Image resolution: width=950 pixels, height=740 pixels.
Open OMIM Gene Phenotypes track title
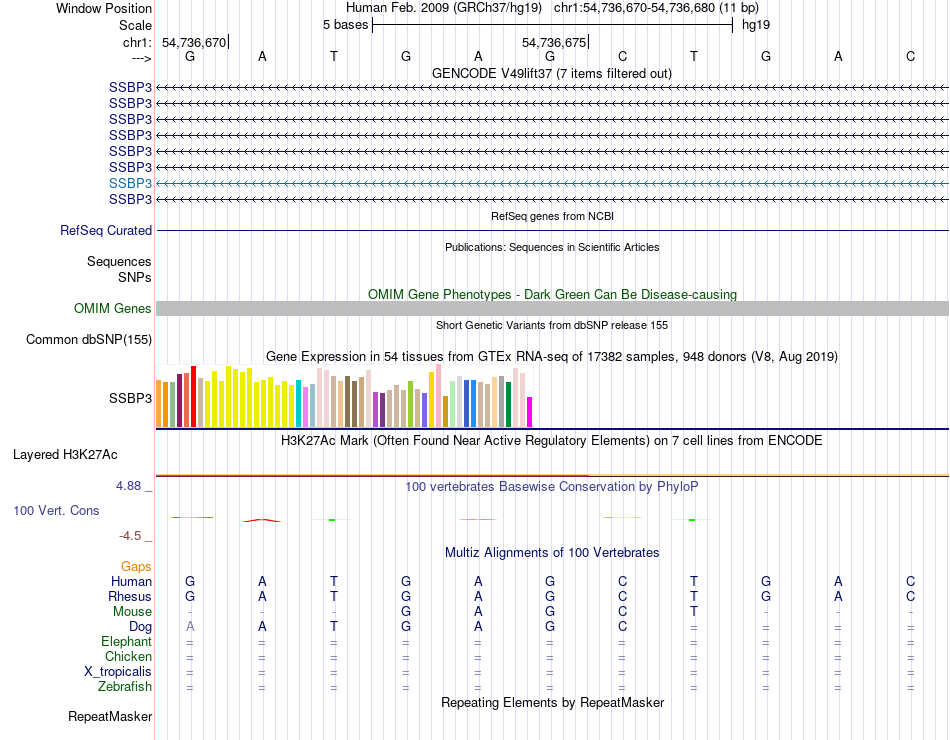point(552,295)
